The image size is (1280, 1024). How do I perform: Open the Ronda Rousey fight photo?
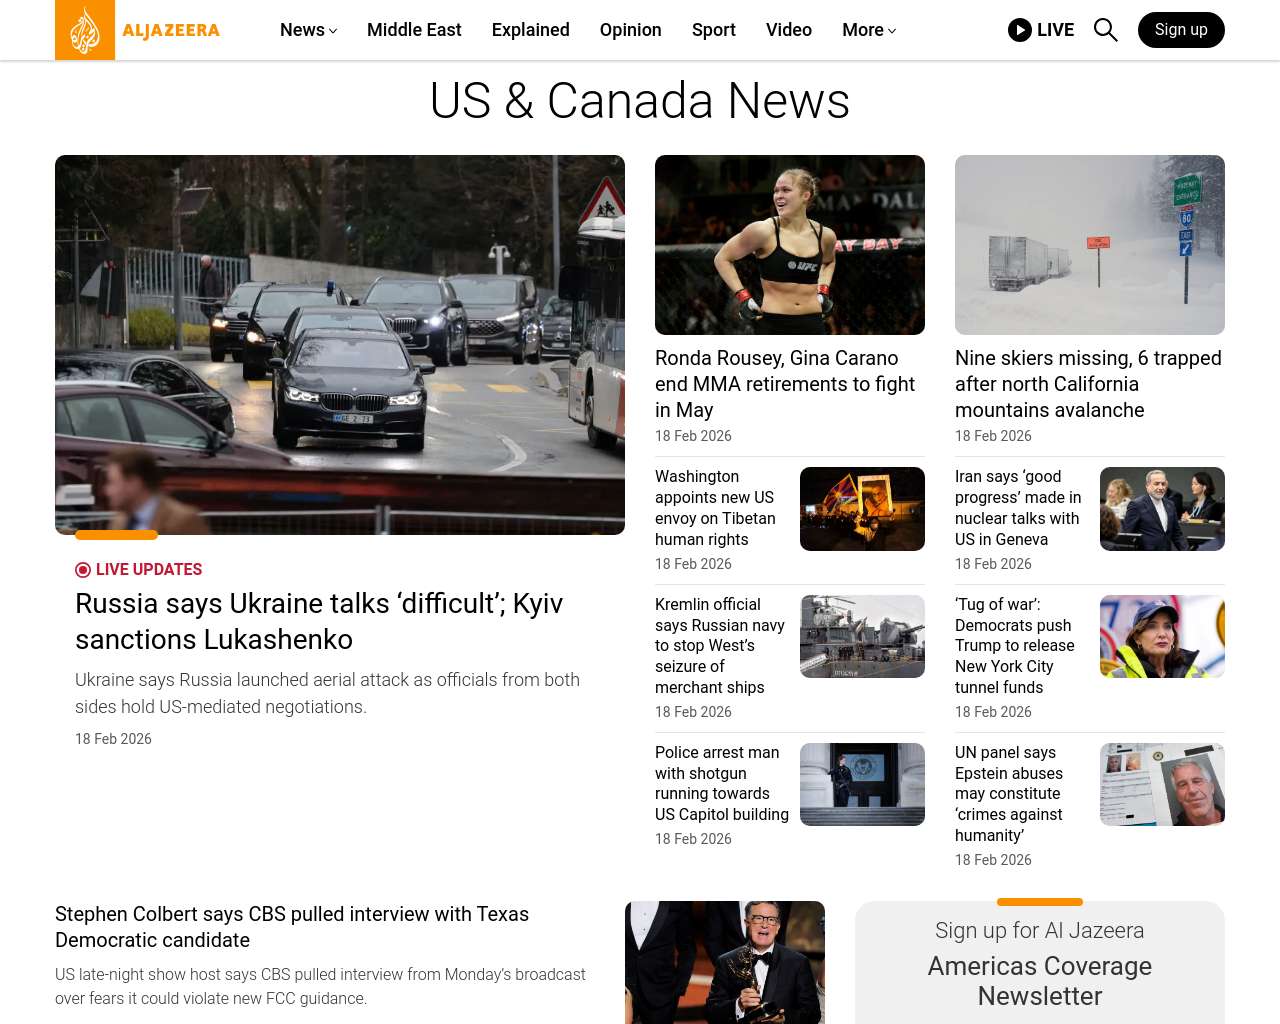pyautogui.click(x=789, y=245)
